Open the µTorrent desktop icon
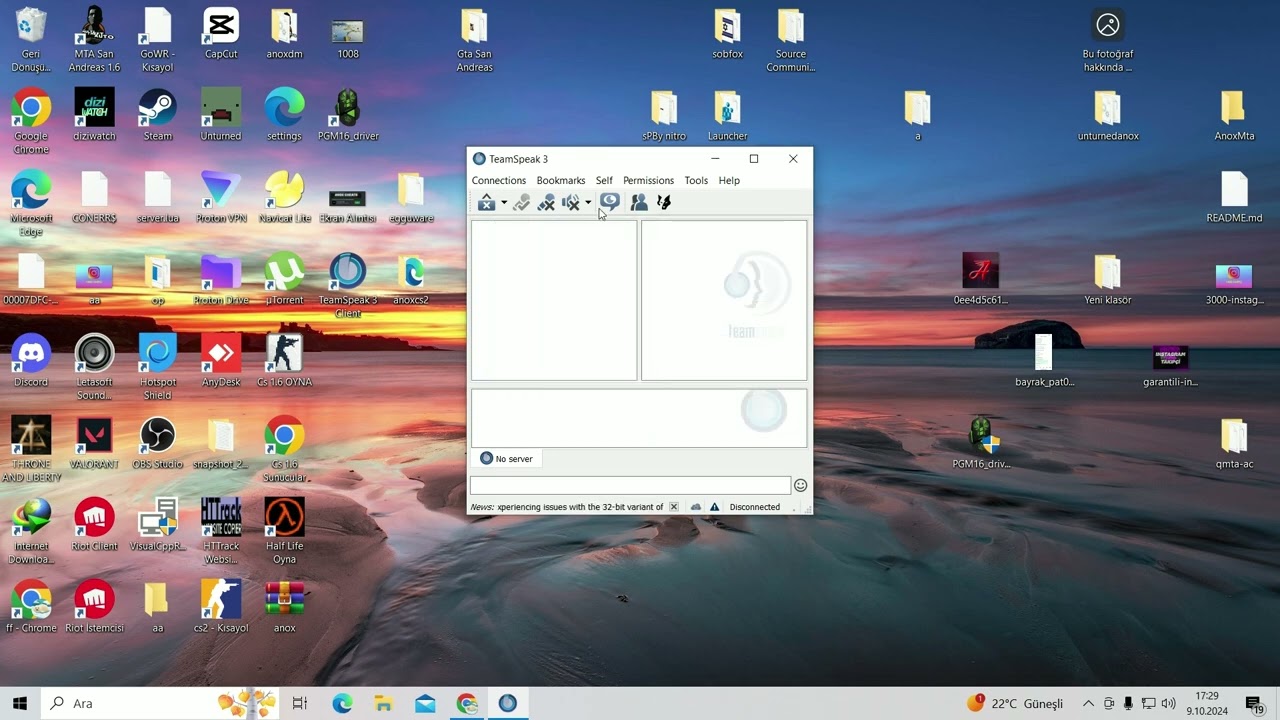1280x720 pixels. click(x=284, y=279)
